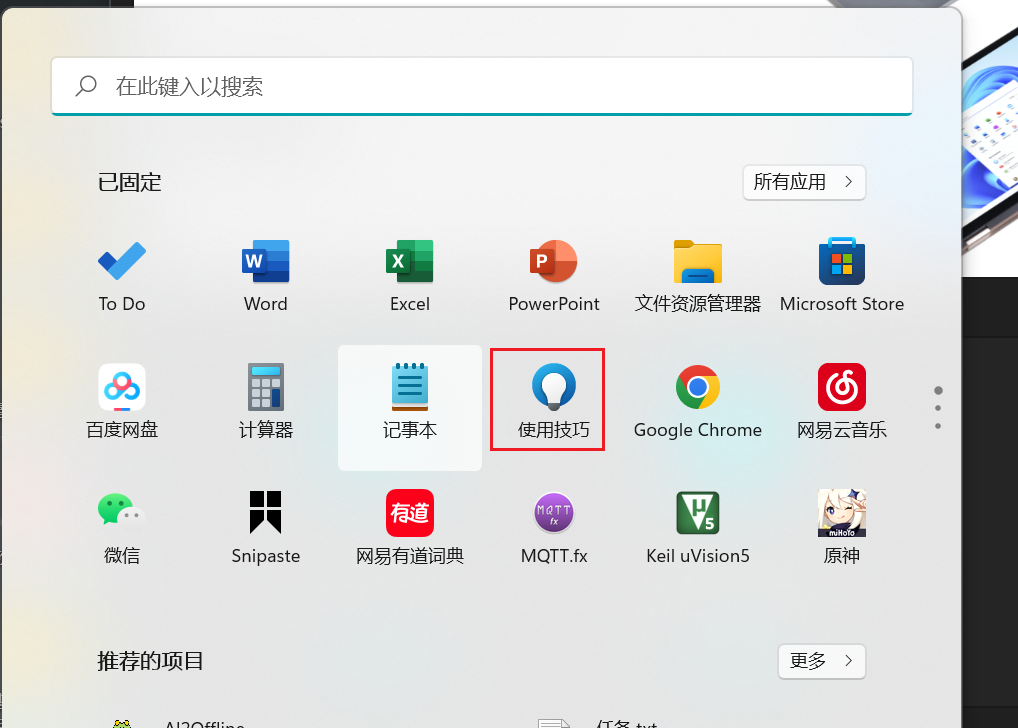Open the To Do app
The height and width of the screenshot is (728, 1018).
pos(121,276)
